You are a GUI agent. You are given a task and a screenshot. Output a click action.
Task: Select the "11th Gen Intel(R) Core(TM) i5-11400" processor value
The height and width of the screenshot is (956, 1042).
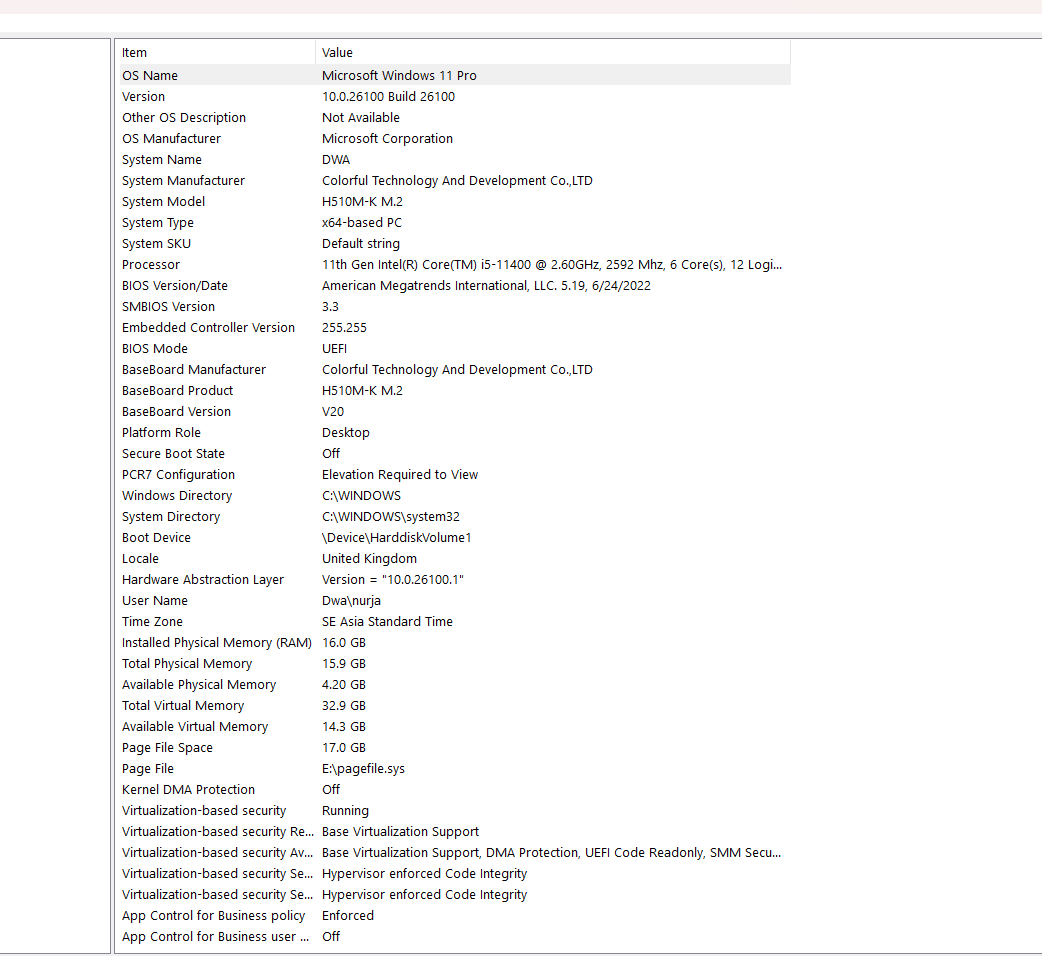[x=552, y=264]
